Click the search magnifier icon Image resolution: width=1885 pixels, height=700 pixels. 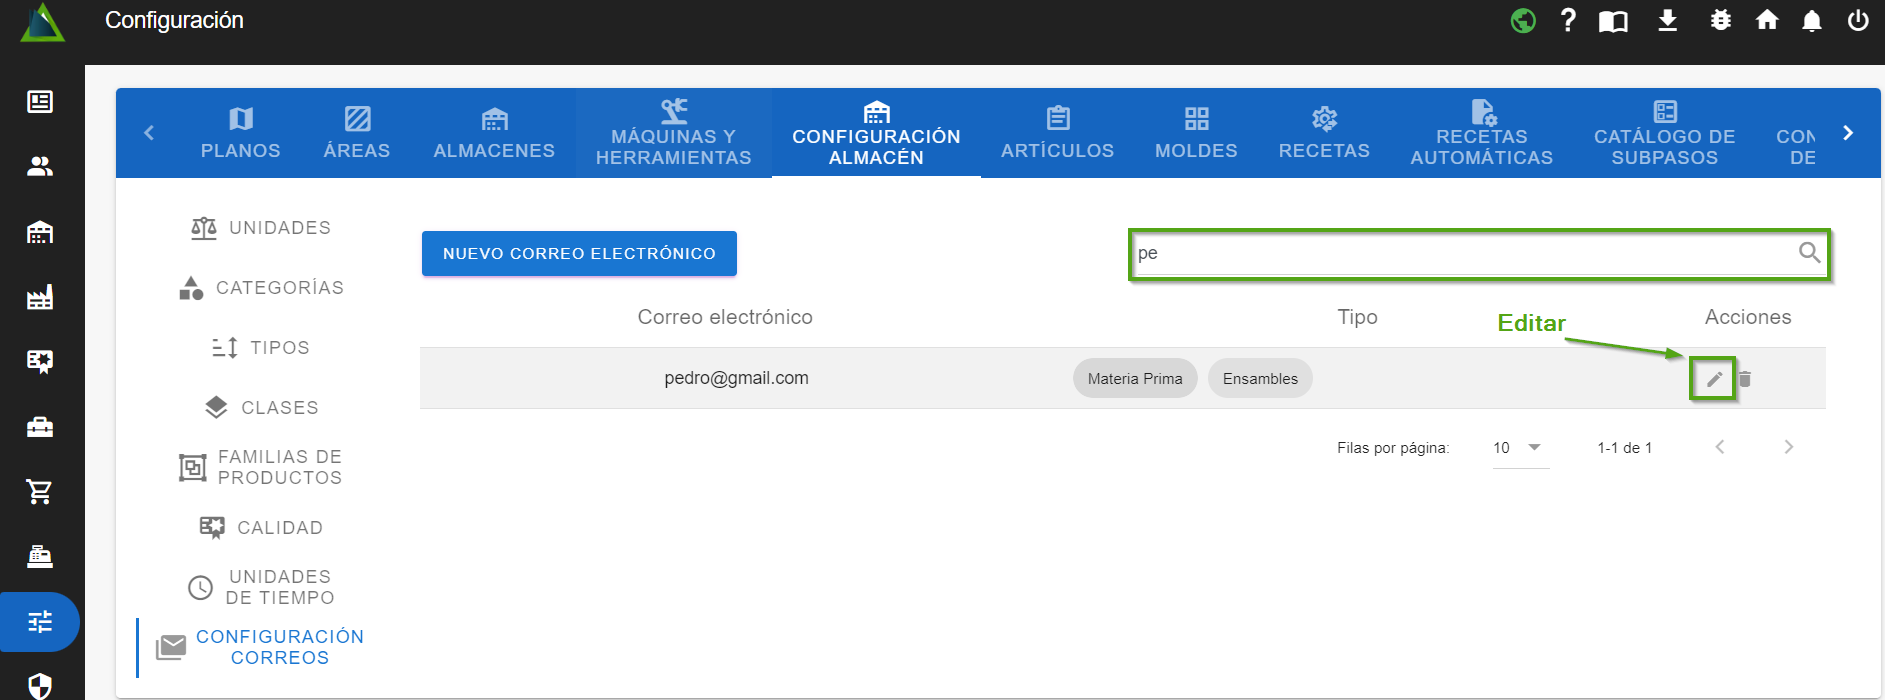[x=1809, y=253]
